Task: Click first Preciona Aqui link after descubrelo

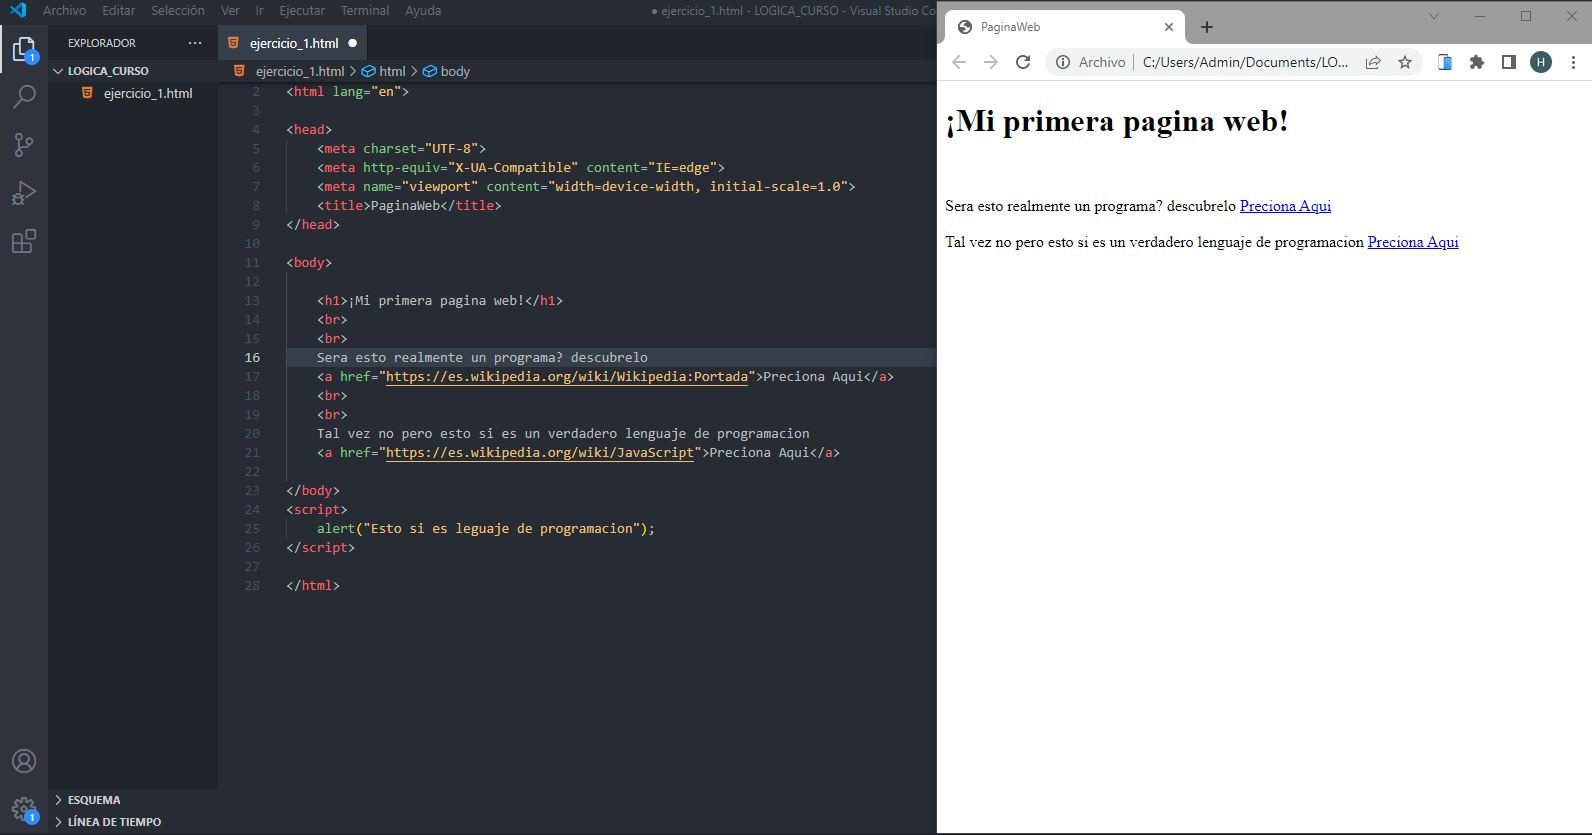Action: [1285, 206]
